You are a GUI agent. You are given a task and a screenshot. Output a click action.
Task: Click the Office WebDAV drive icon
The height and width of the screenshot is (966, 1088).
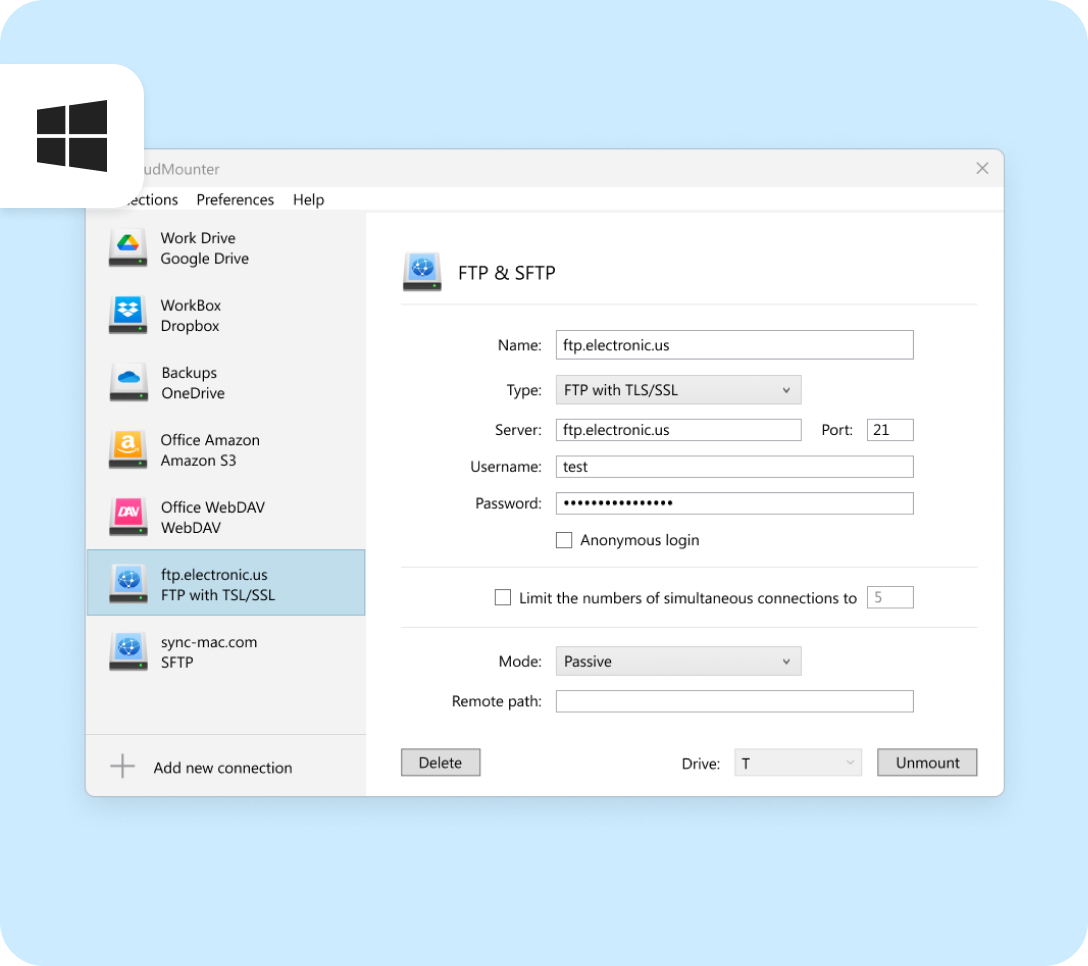point(128,517)
